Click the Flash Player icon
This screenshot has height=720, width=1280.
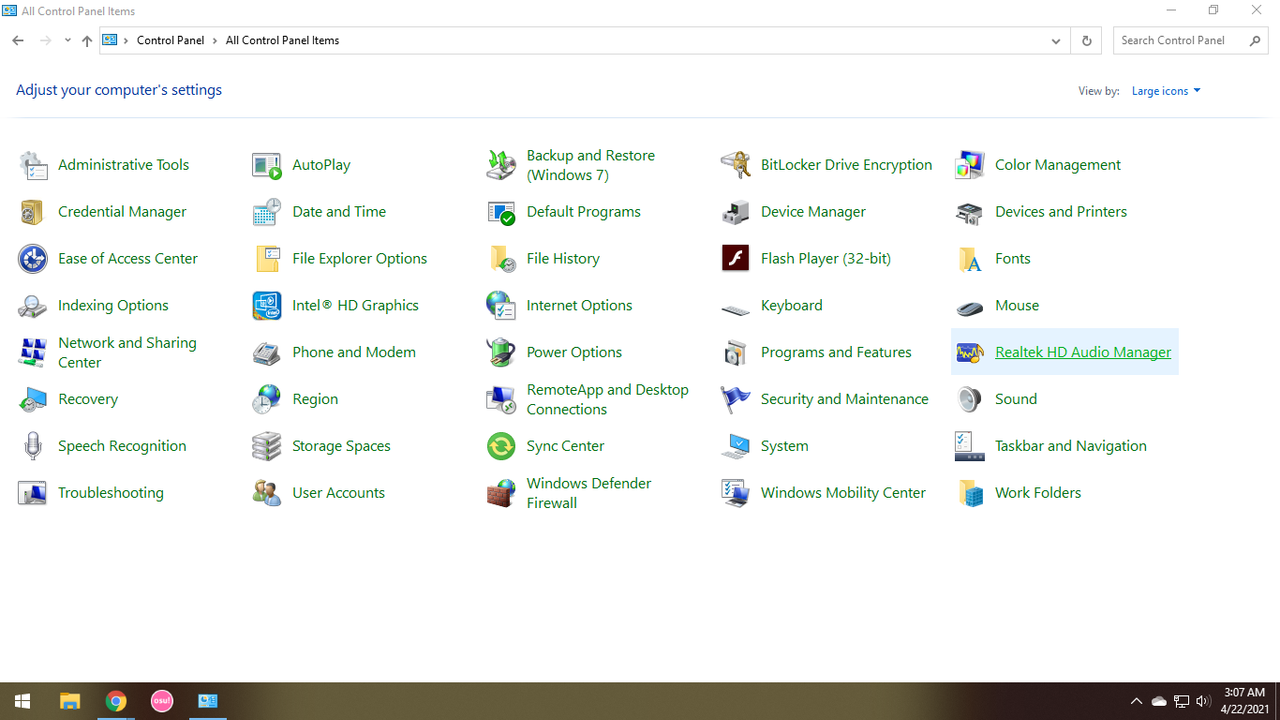735,259
